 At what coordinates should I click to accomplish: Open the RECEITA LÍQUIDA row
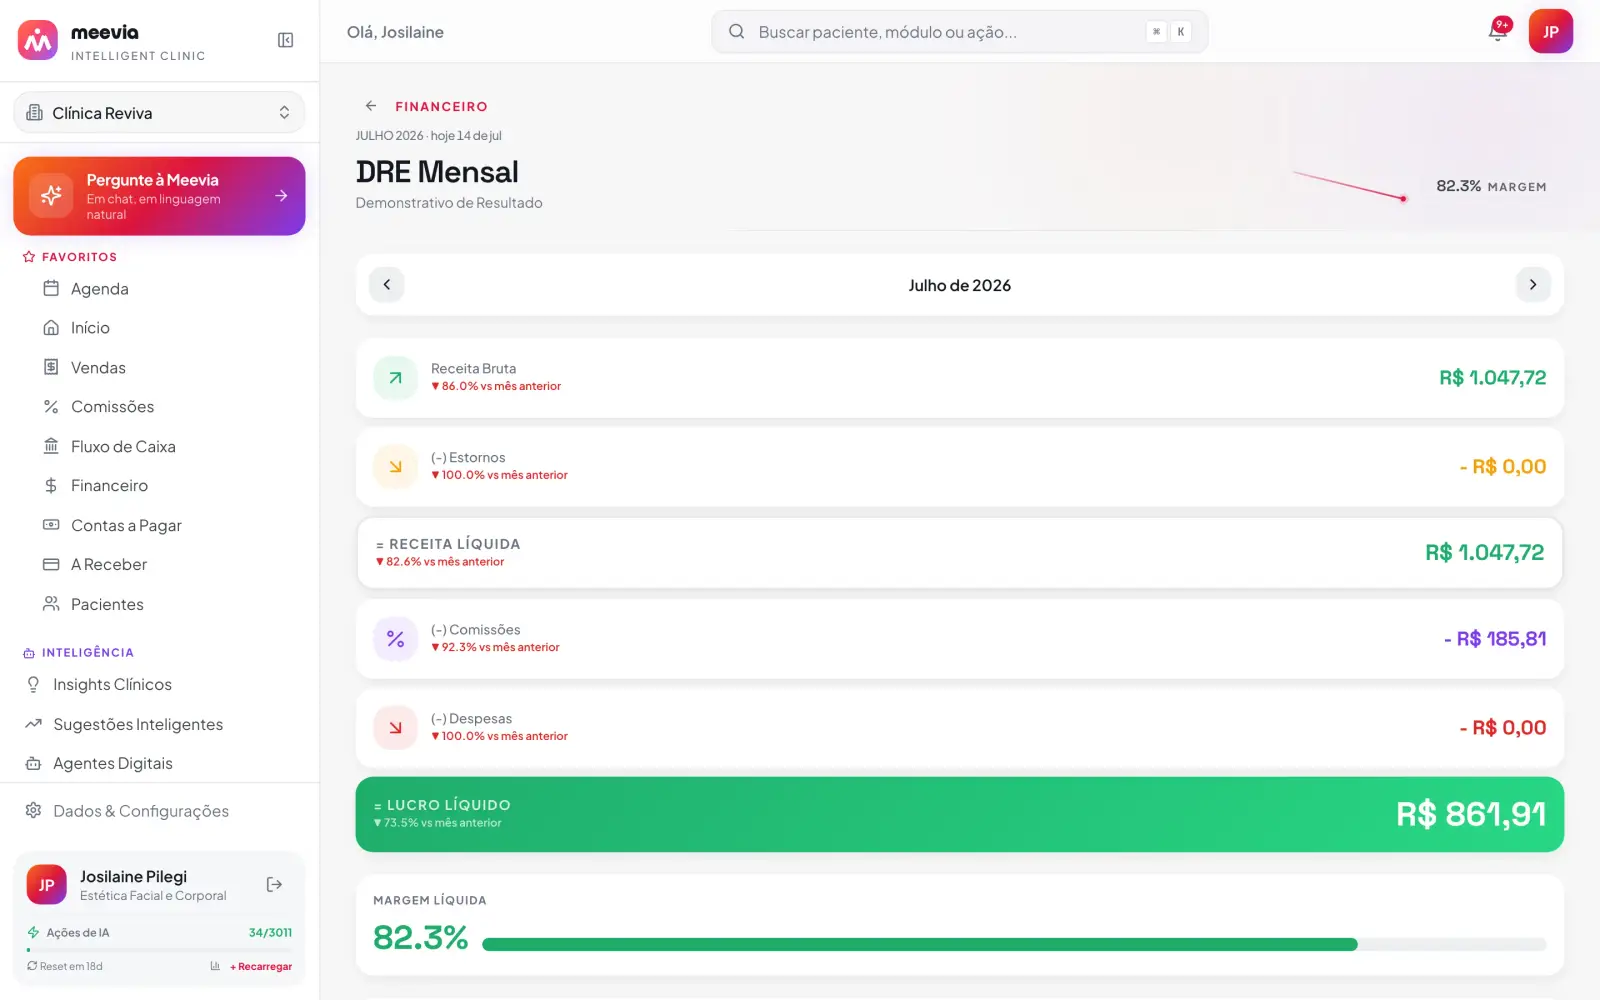point(959,553)
